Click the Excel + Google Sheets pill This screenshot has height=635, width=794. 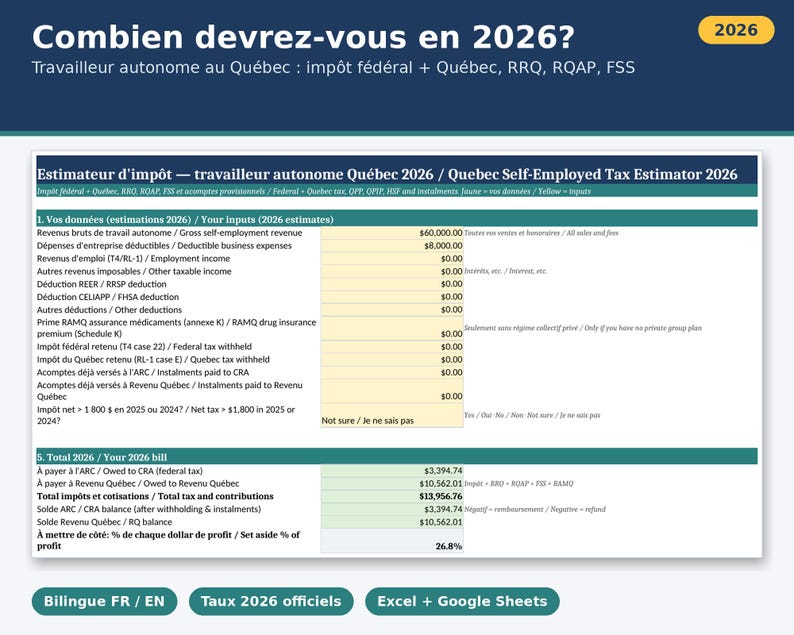[x=462, y=602]
